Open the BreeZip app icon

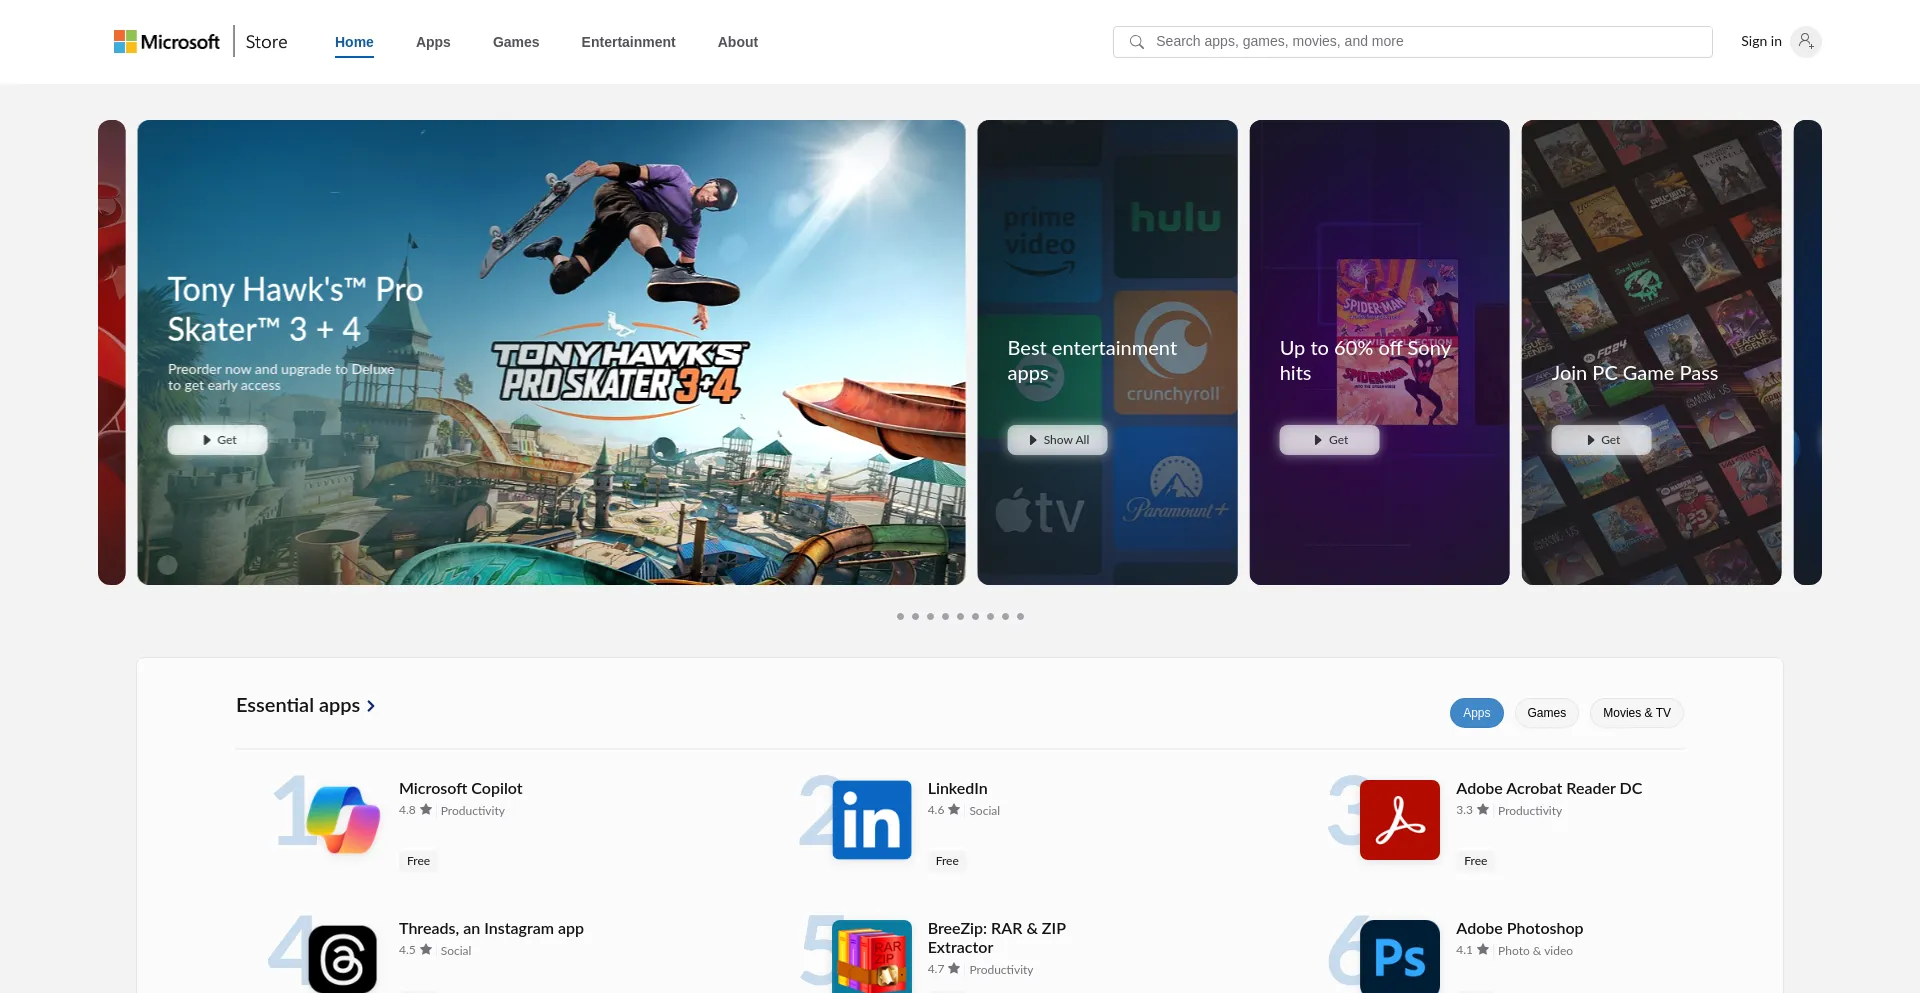click(872, 958)
